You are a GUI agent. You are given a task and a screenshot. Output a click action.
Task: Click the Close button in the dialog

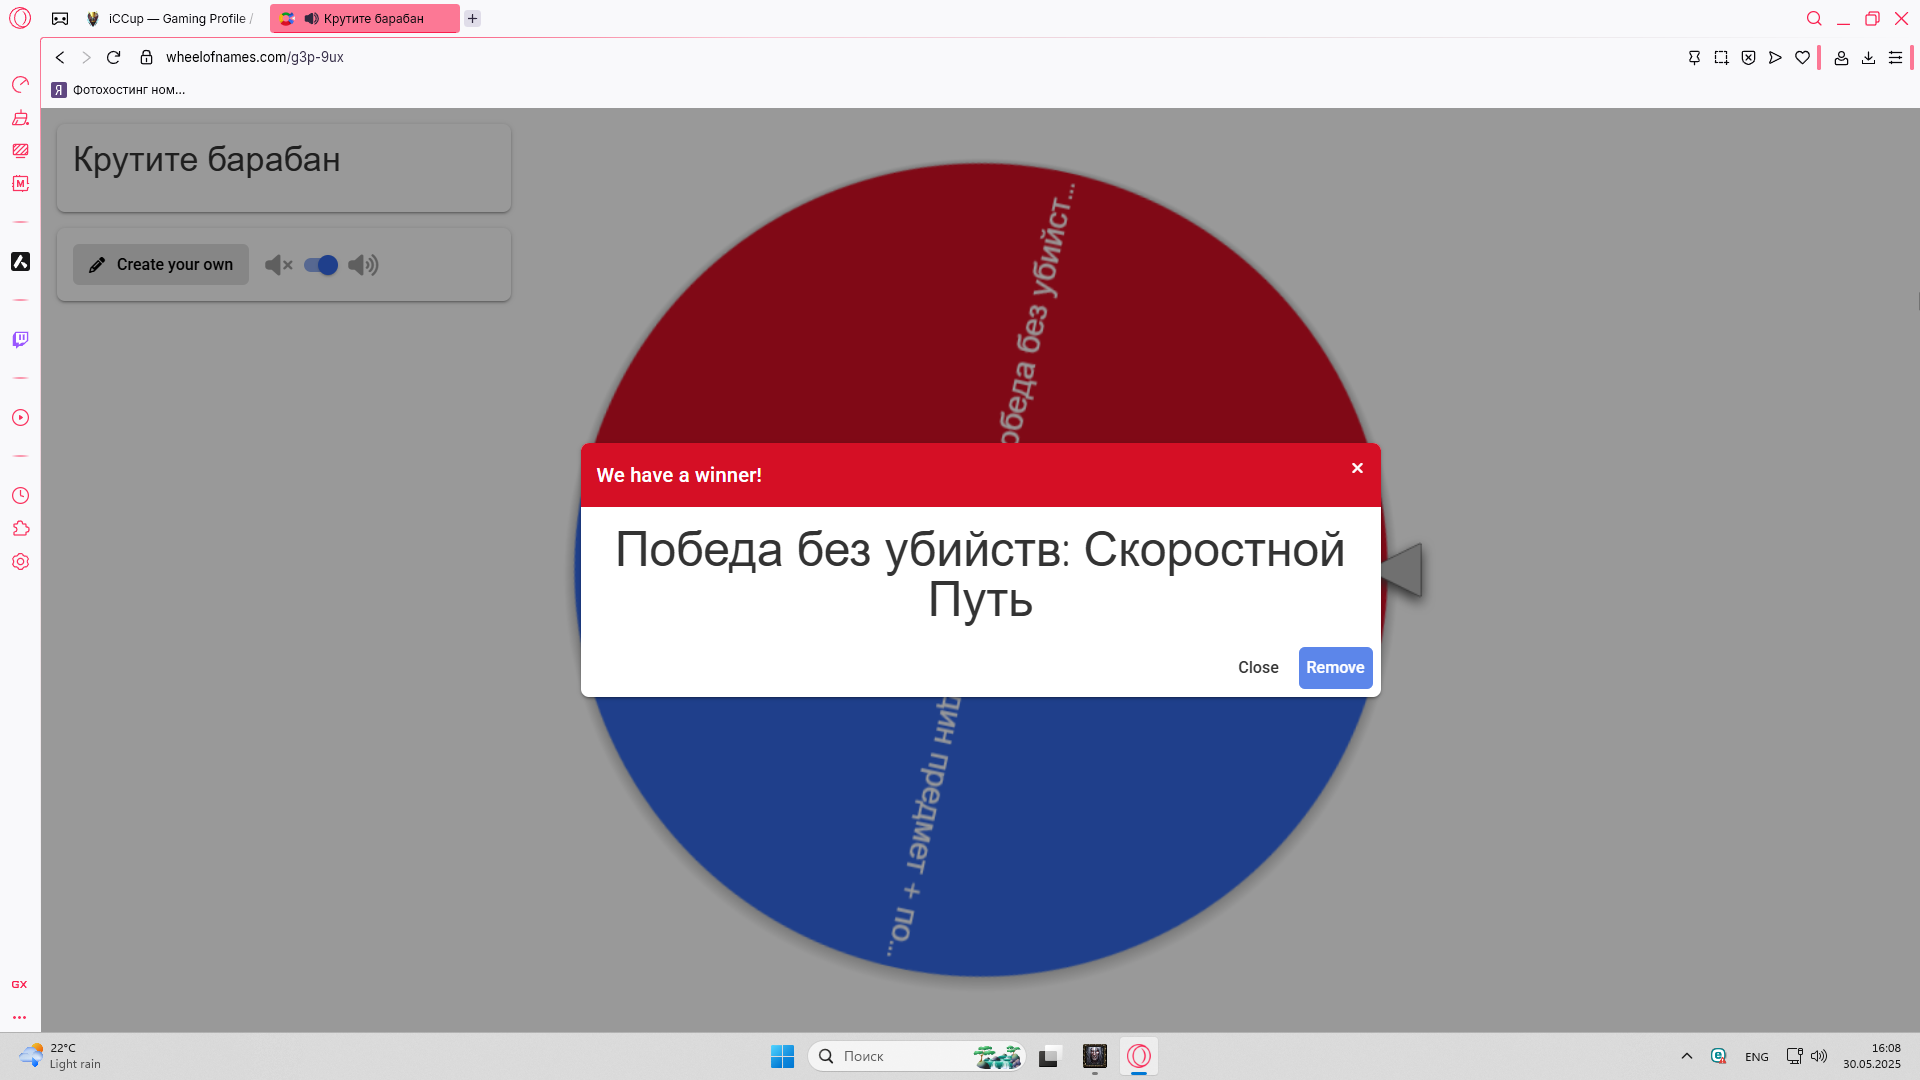click(1258, 668)
